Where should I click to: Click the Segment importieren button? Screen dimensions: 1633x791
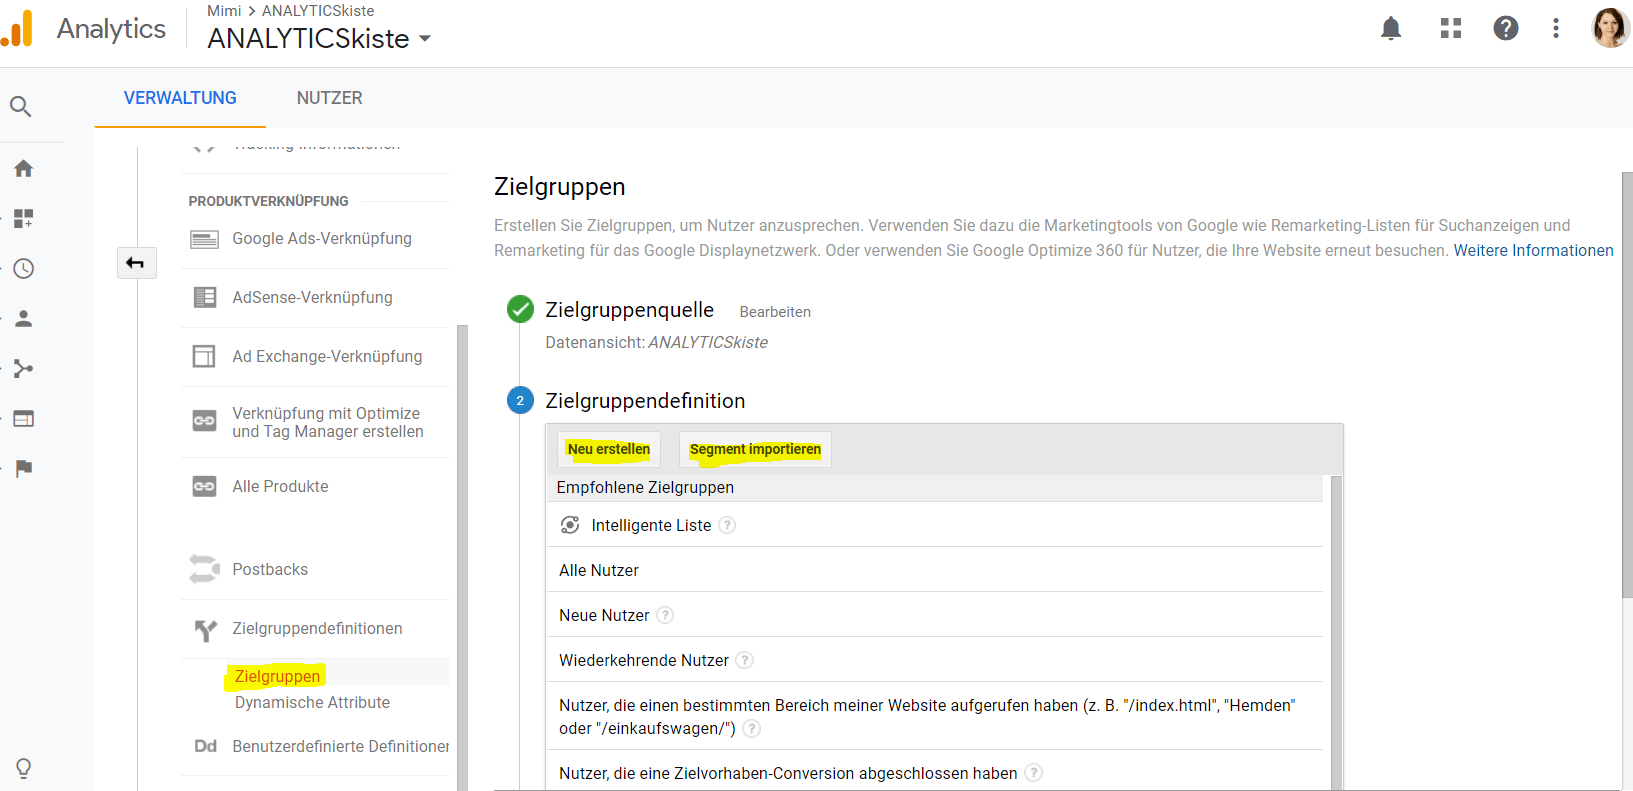point(755,450)
